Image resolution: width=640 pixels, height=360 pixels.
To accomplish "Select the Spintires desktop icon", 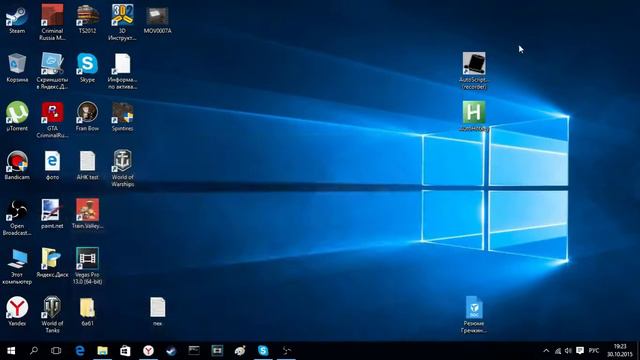I will pos(122,117).
